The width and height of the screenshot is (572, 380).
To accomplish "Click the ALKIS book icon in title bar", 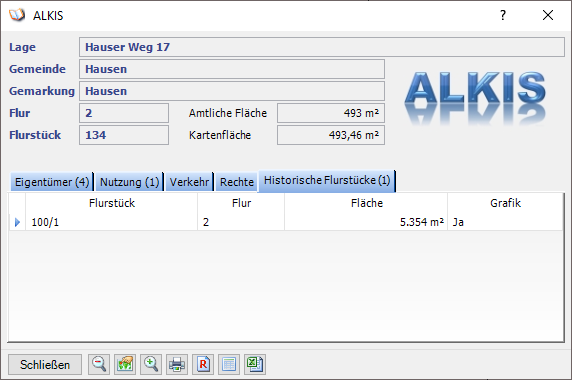I will (17, 15).
